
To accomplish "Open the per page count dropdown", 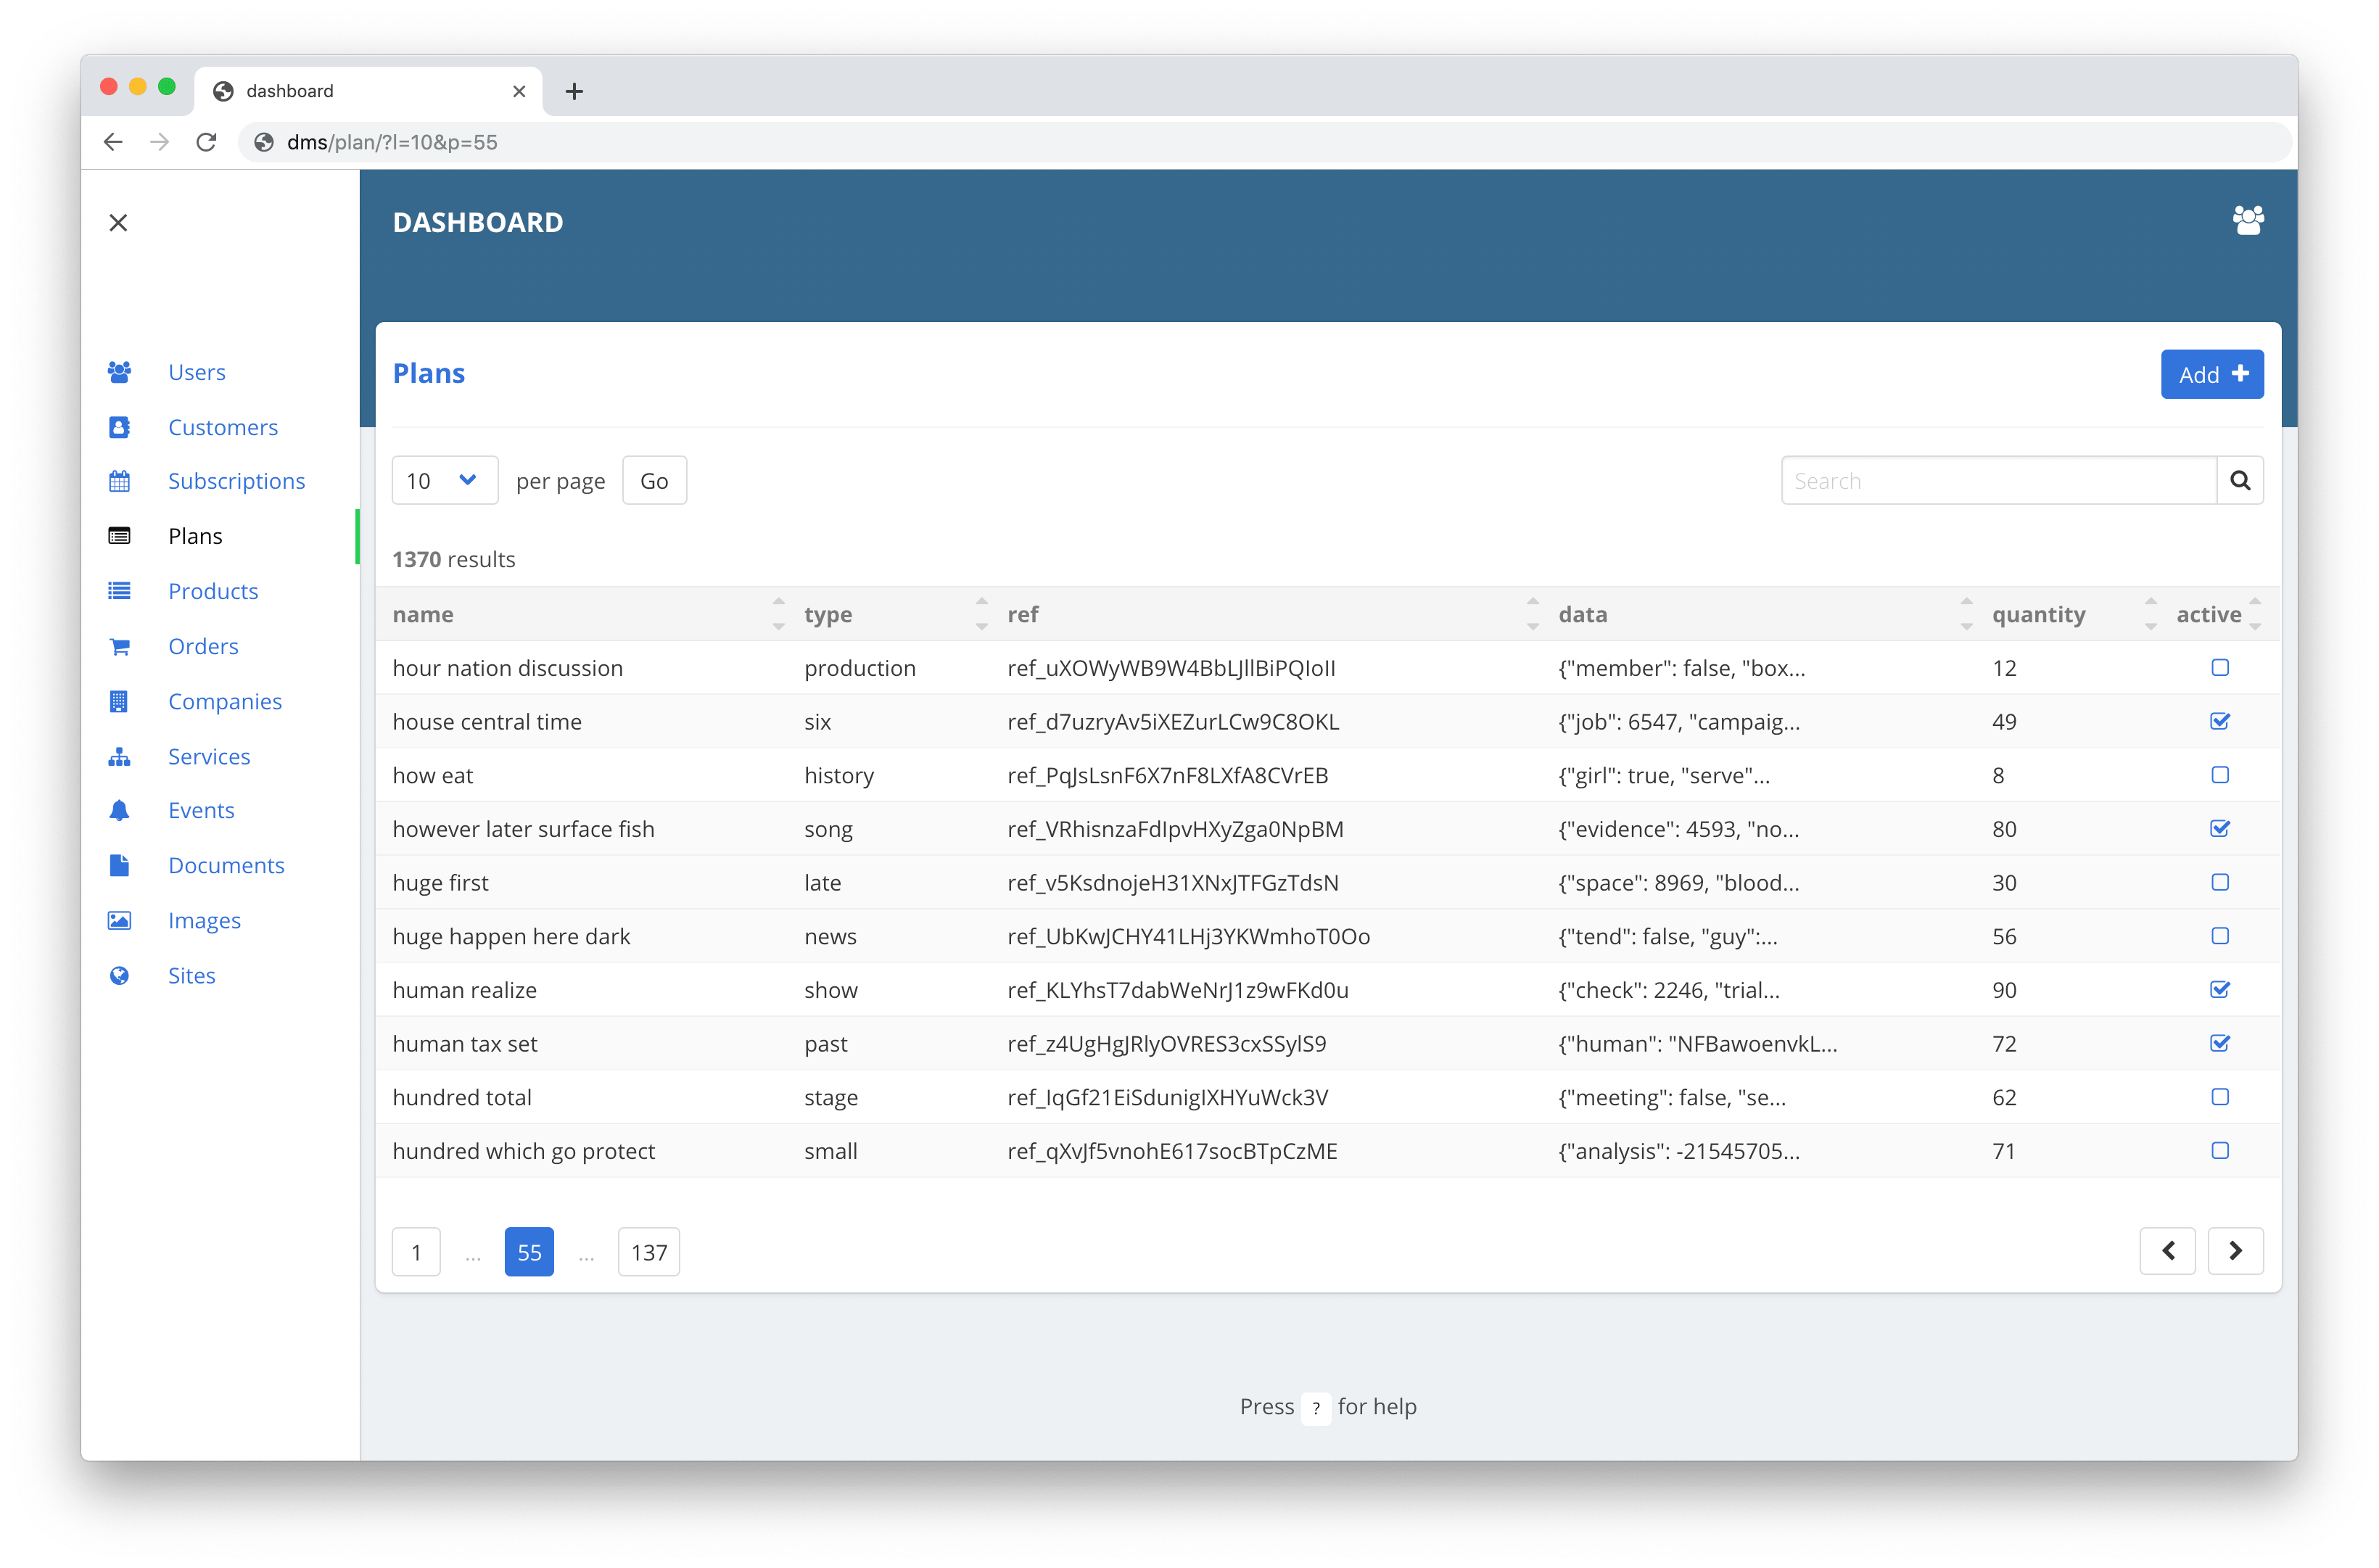I will 444,481.
